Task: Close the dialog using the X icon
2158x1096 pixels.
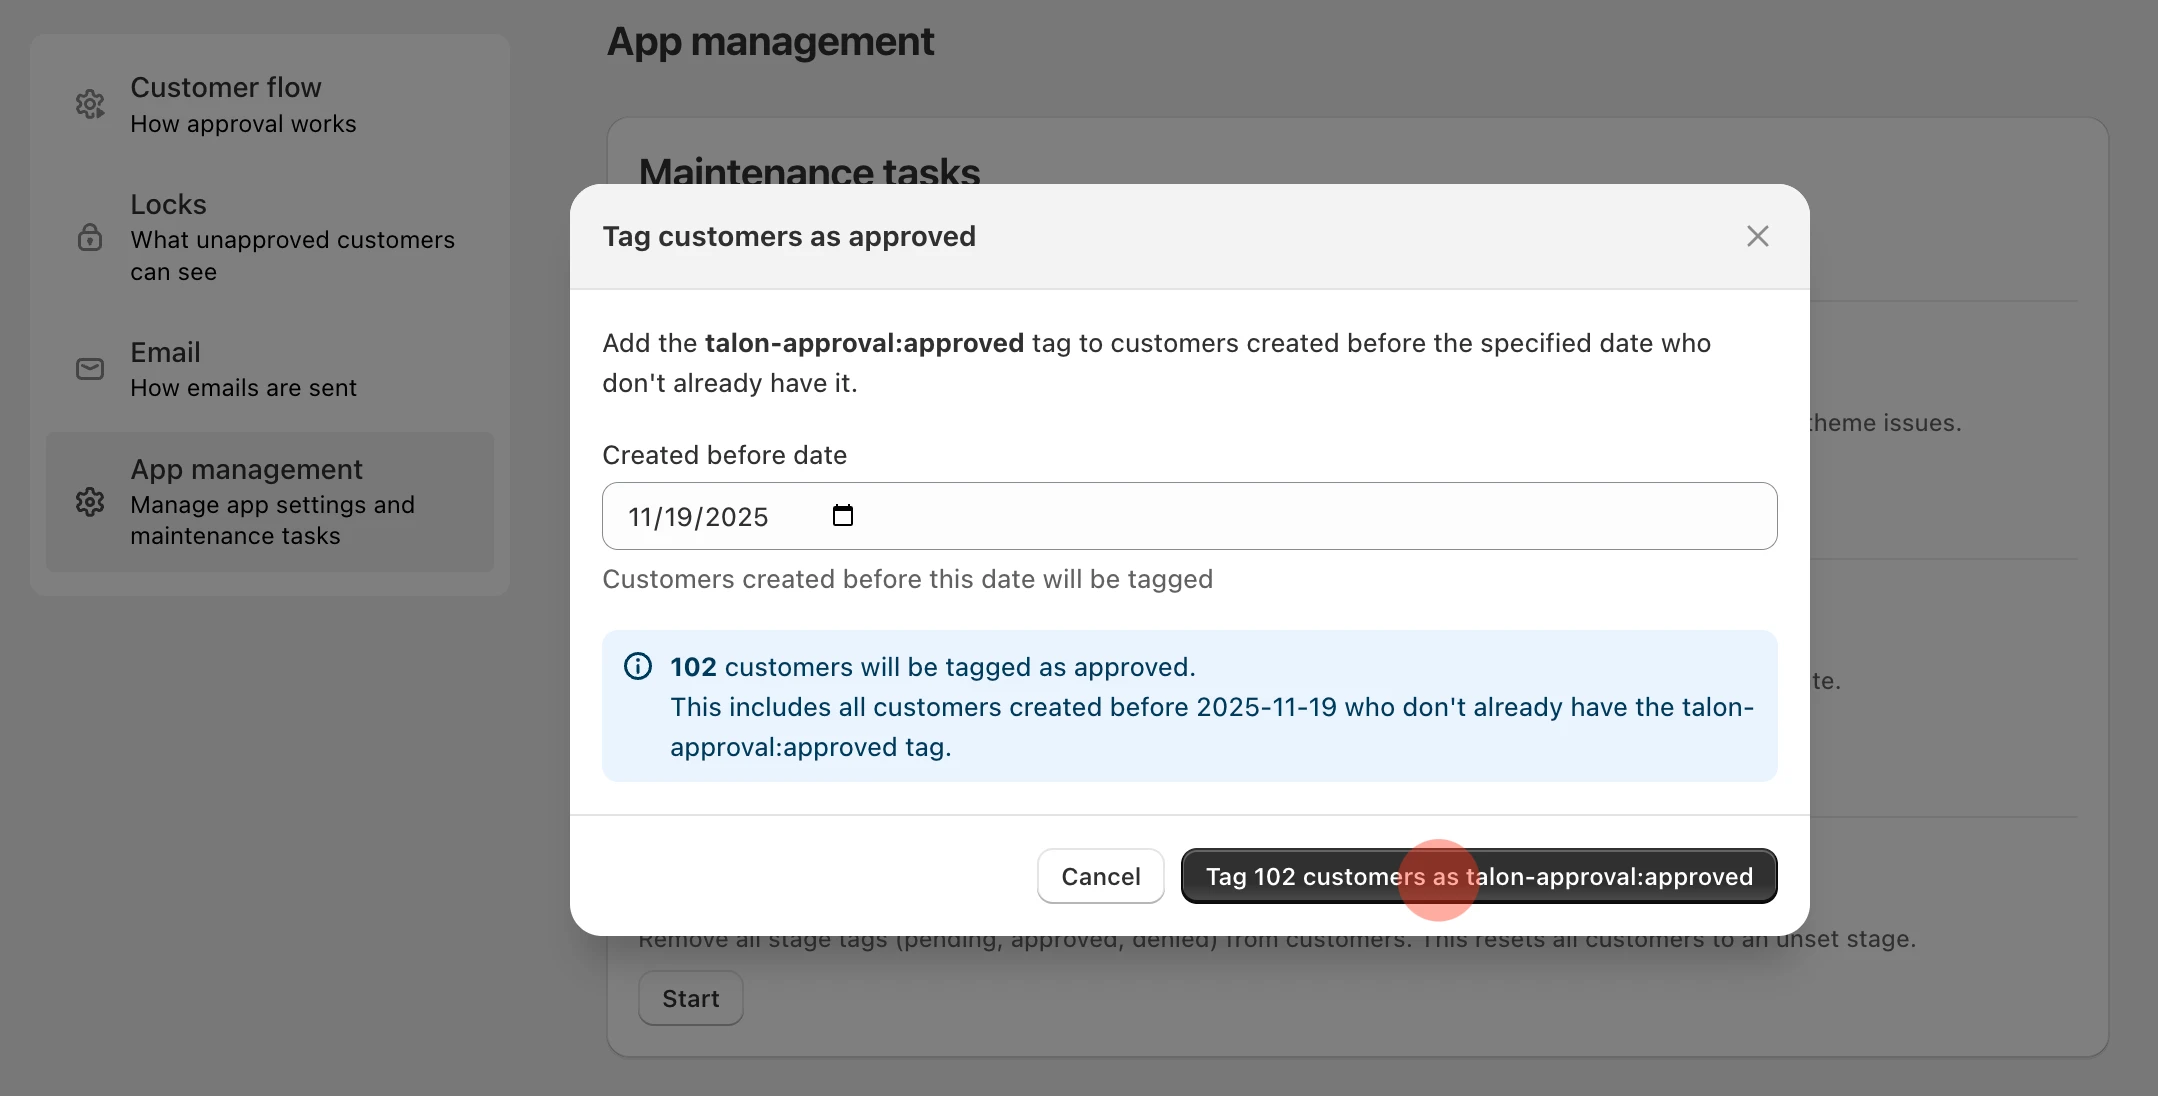Action: point(1757,236)
